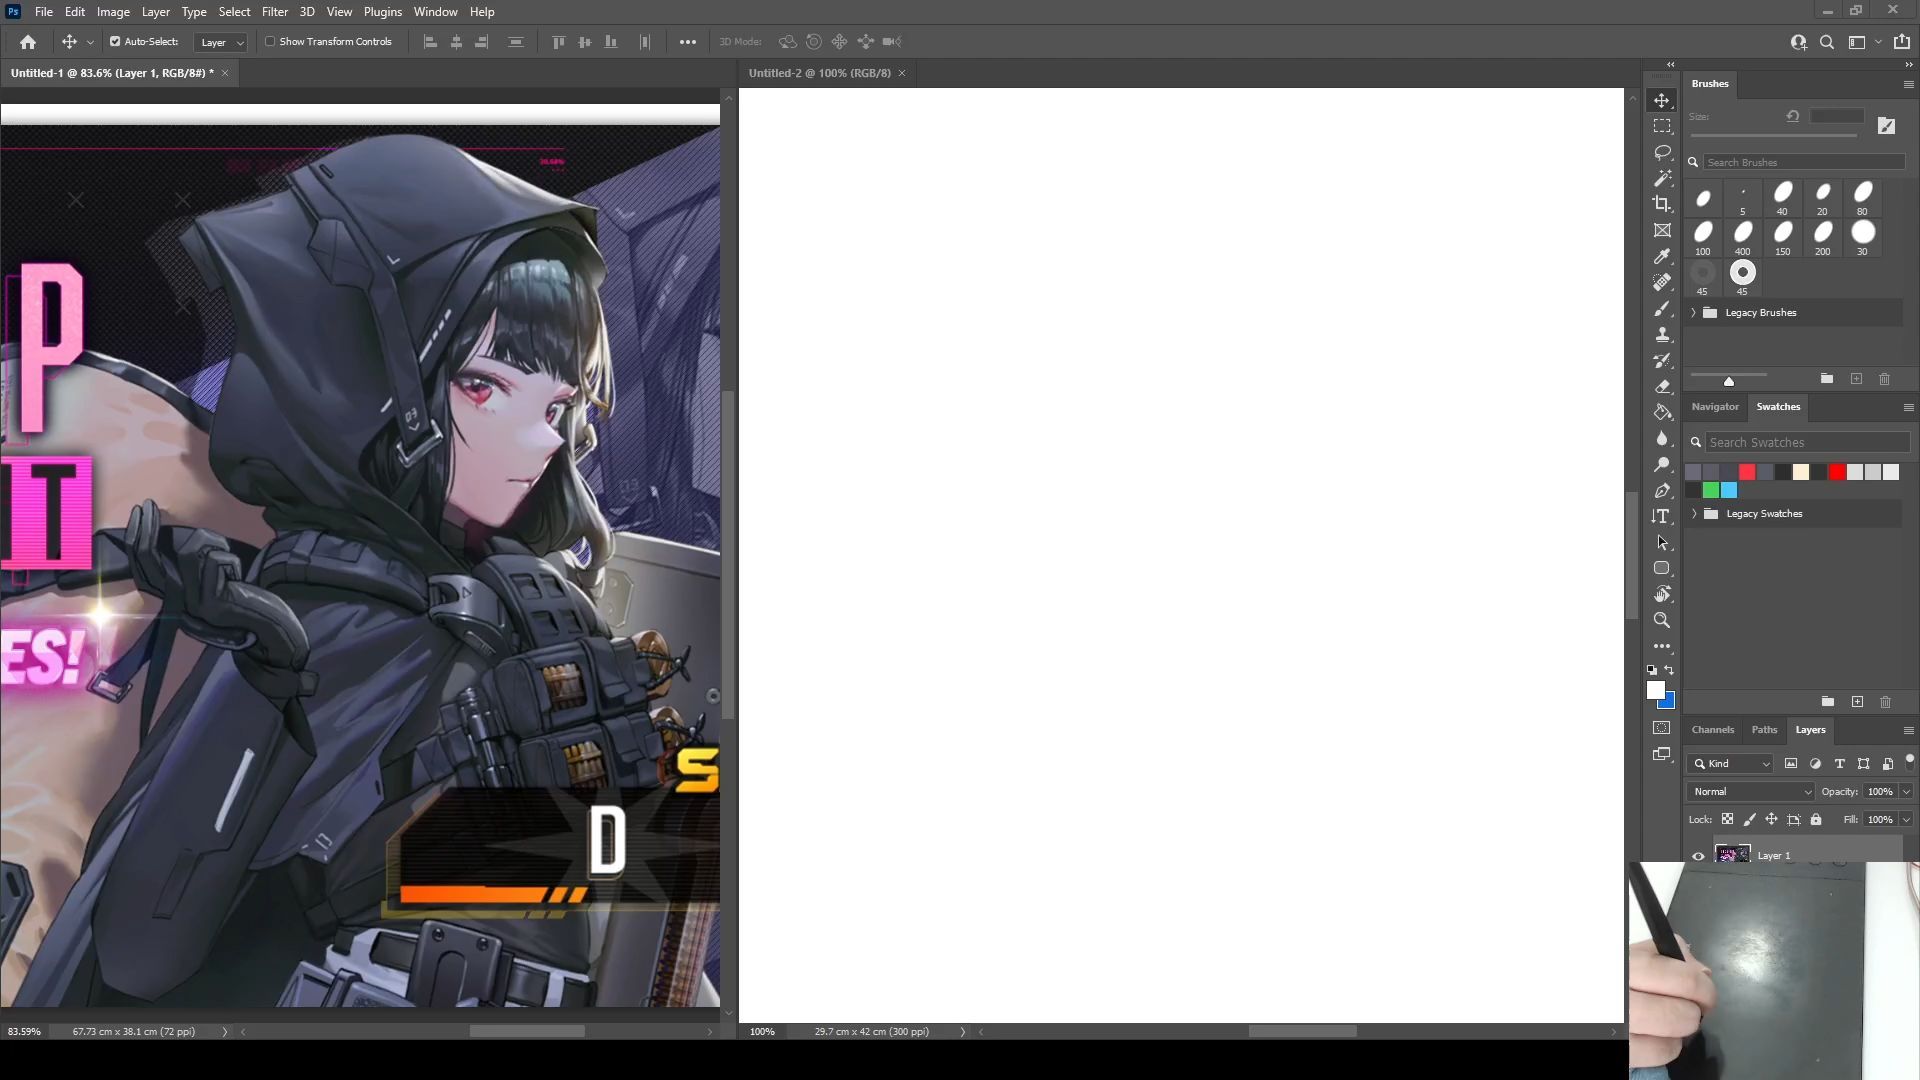Toggle the adjustment layer filter
Viewport: 1920px width, 1080px height.
tap(1815, 764)
